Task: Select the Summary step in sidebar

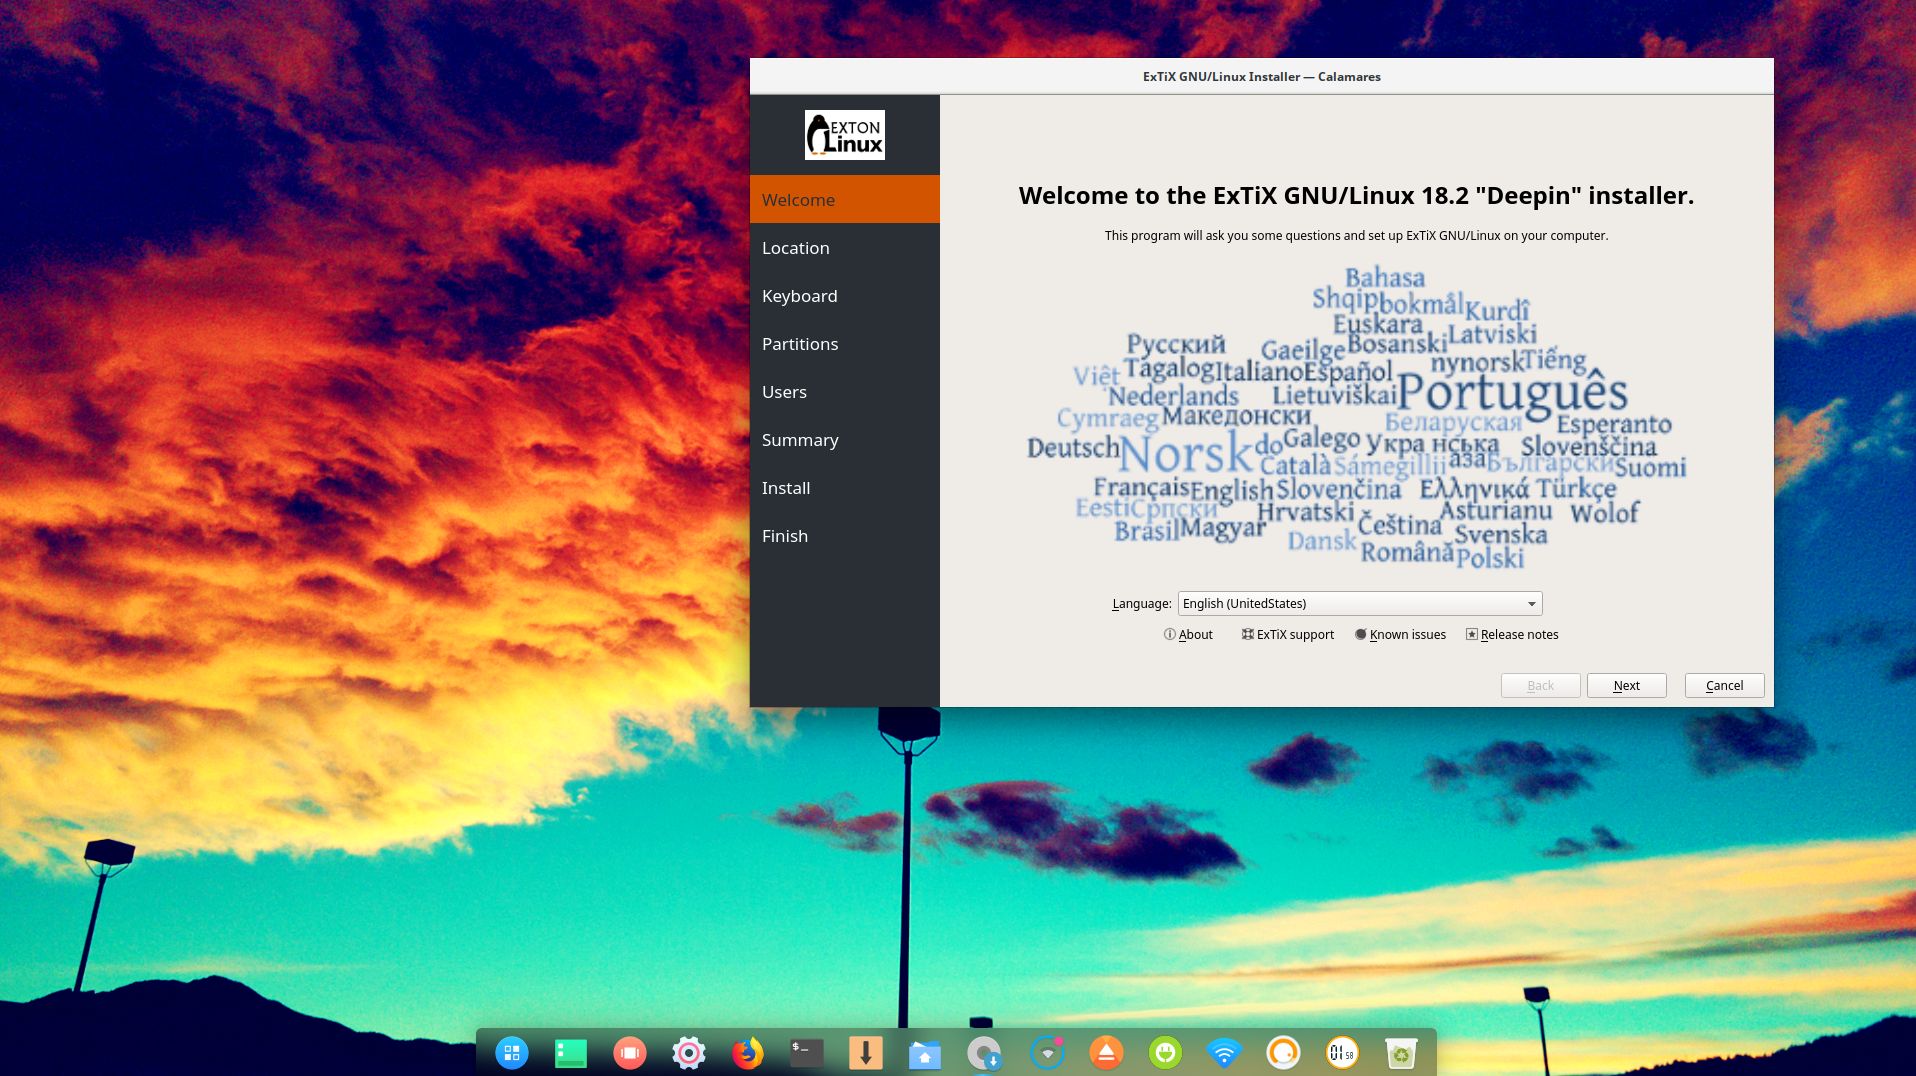Action: (845, 439)
